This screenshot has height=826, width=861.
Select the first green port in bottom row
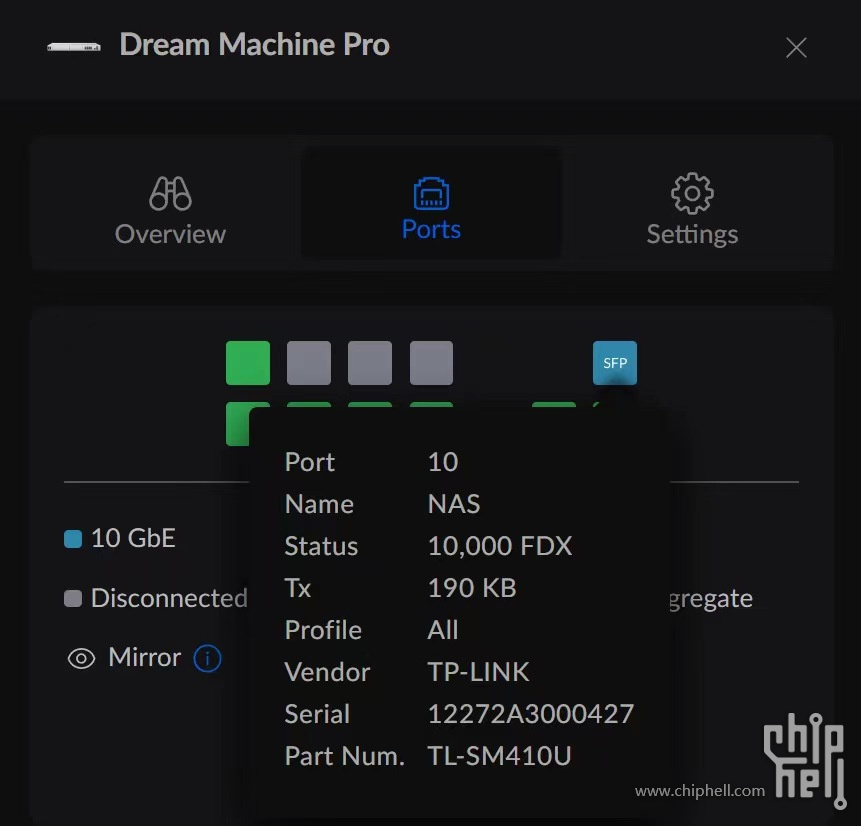(x=237, y=424)
